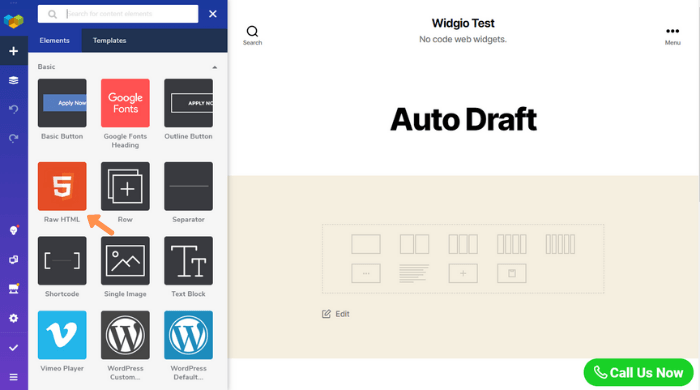Add the Google Fonts Heading element
This screenshot has width=700, height=390.
(125, 103)
